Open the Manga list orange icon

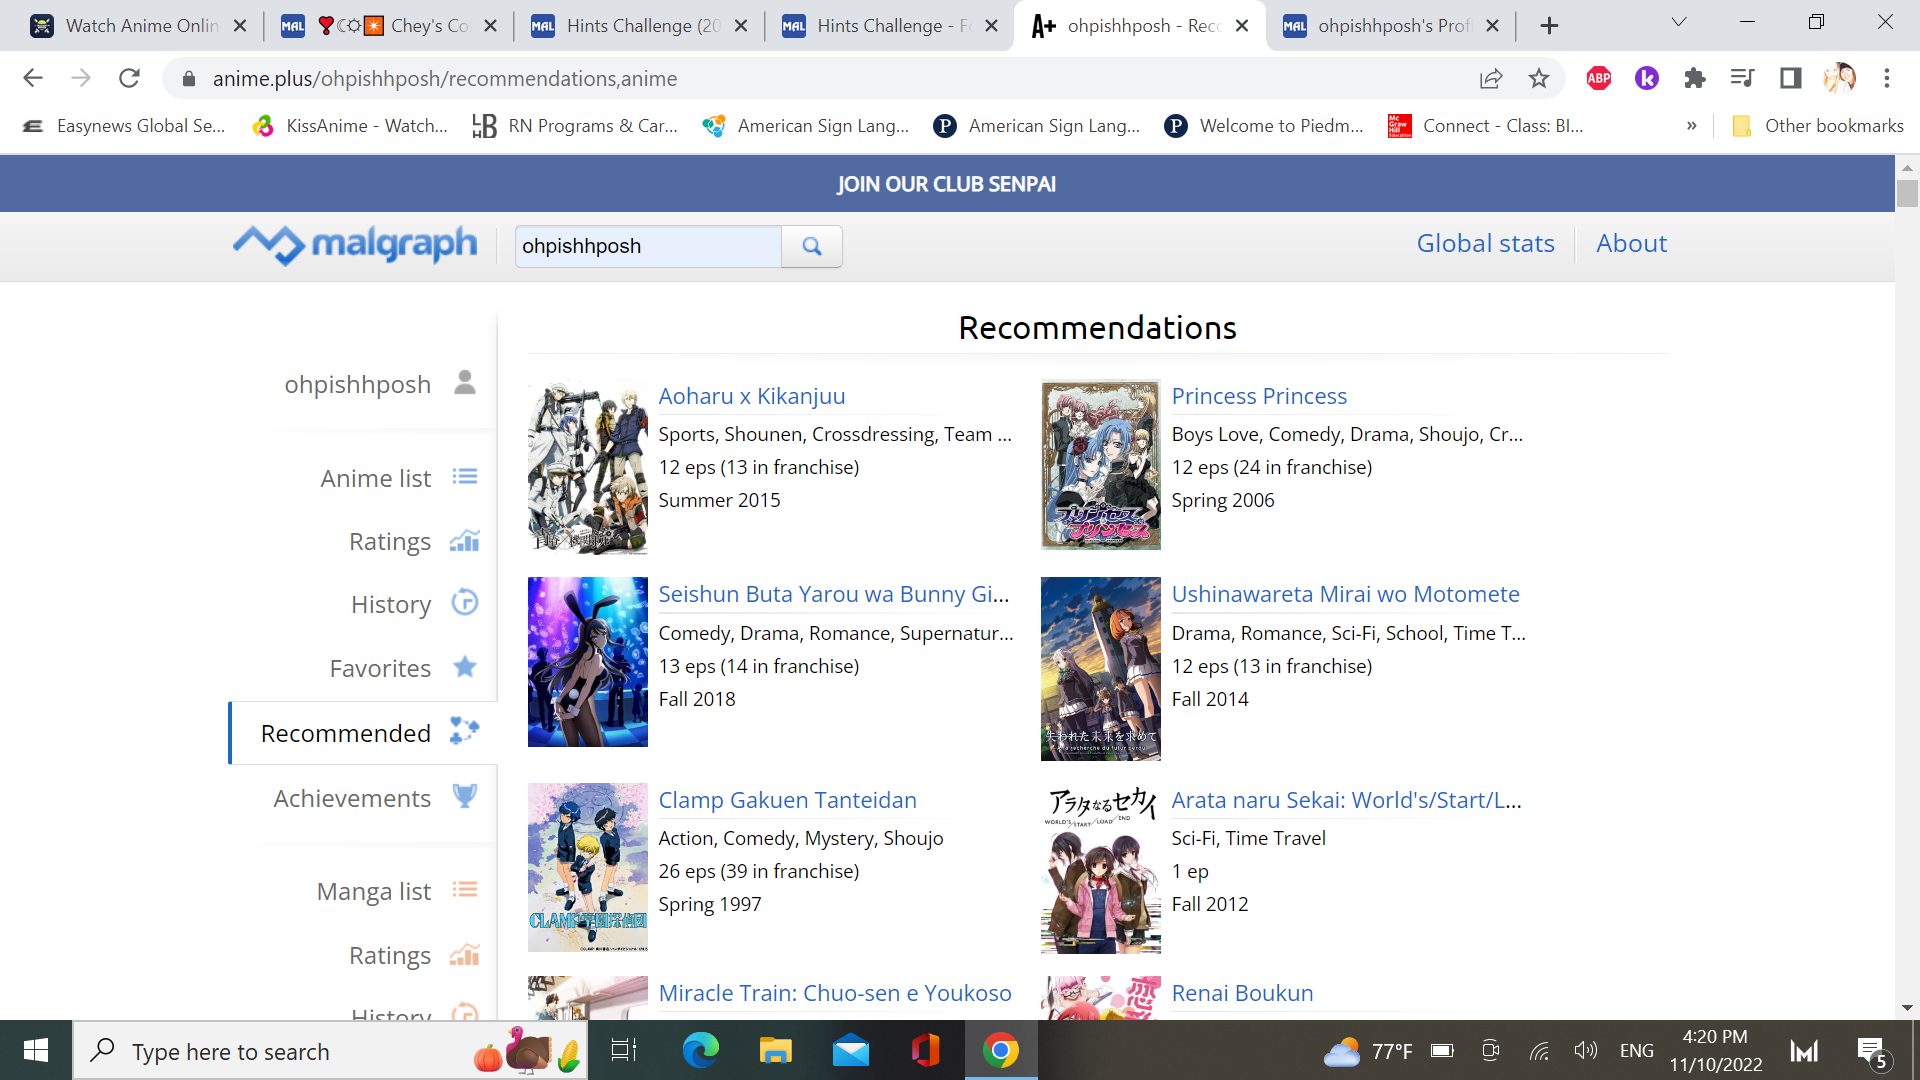(465, 890)
